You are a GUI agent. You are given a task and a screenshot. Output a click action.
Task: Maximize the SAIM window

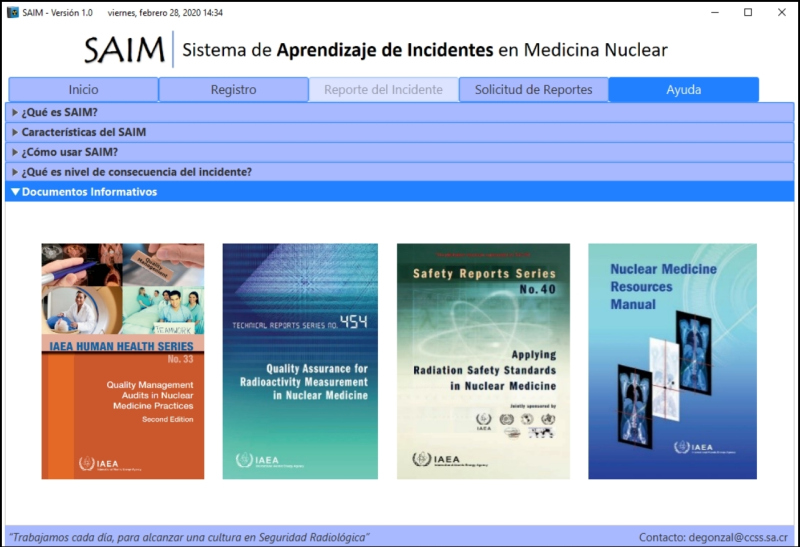(x=747, y=12)
